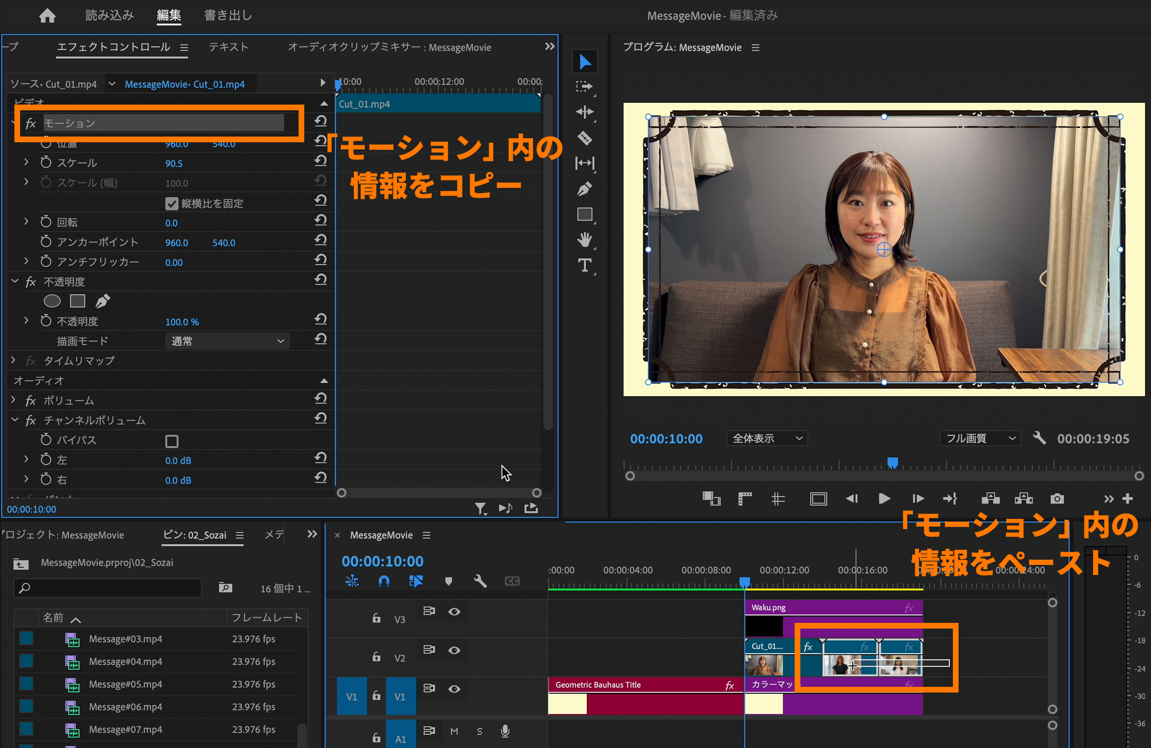The height and width of the screenshot is (748, 1151).
Task: Open the テキスト panel tab
Action: pos(228,47)
